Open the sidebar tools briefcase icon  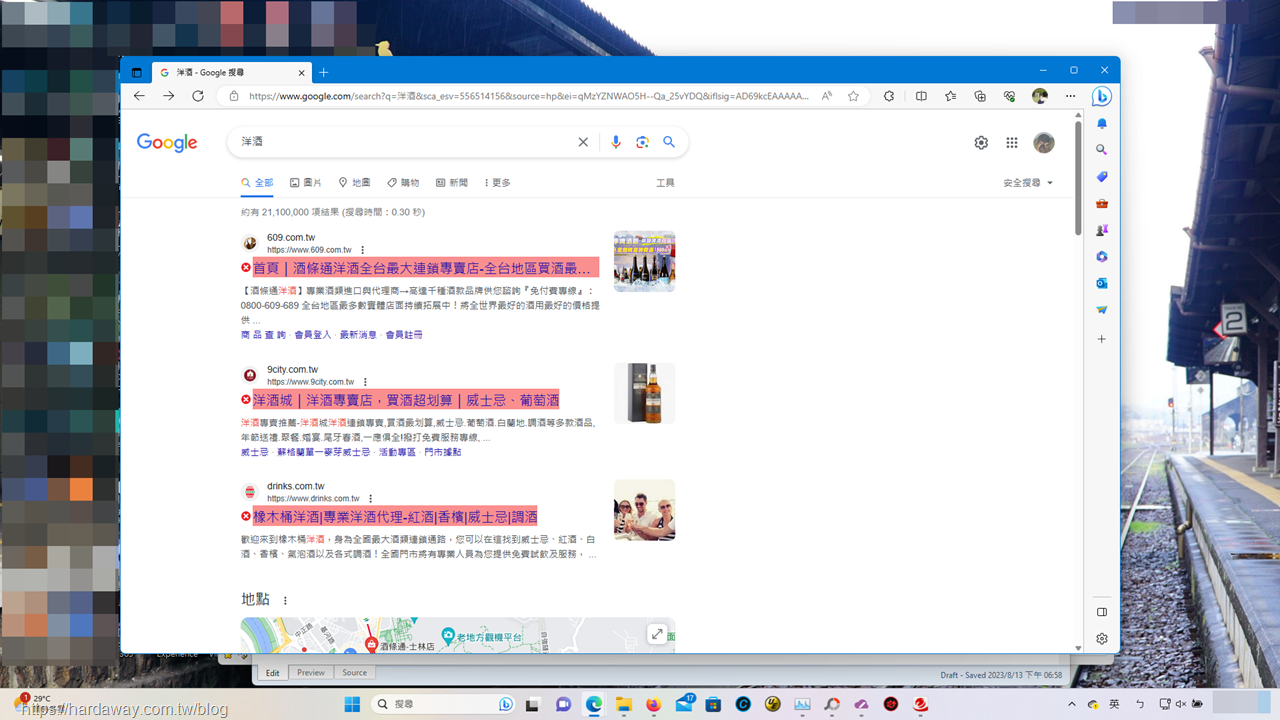pos(1102,203)
